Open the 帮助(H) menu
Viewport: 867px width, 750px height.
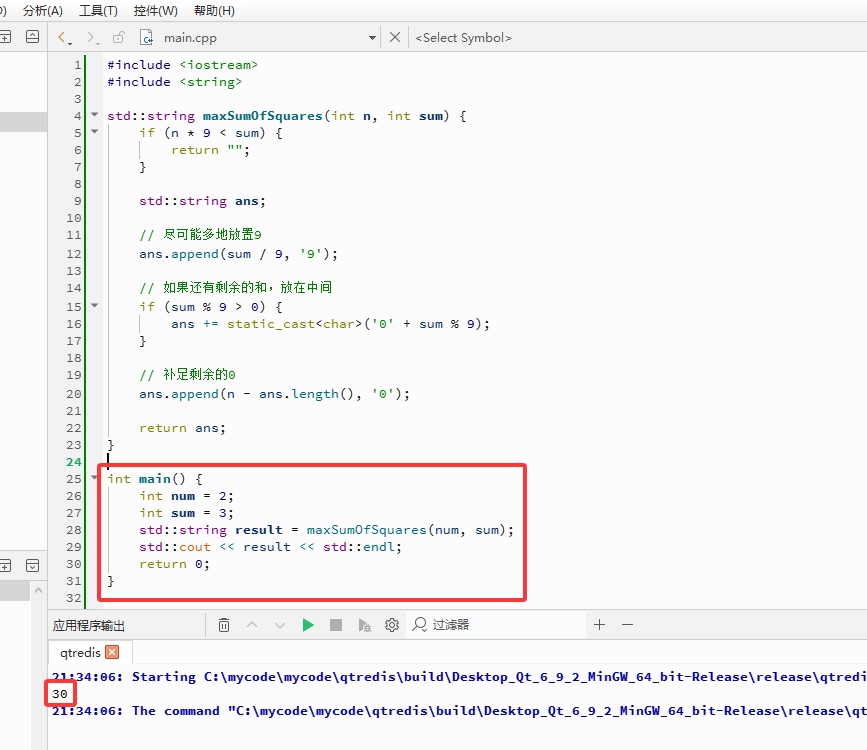[215, 11]
